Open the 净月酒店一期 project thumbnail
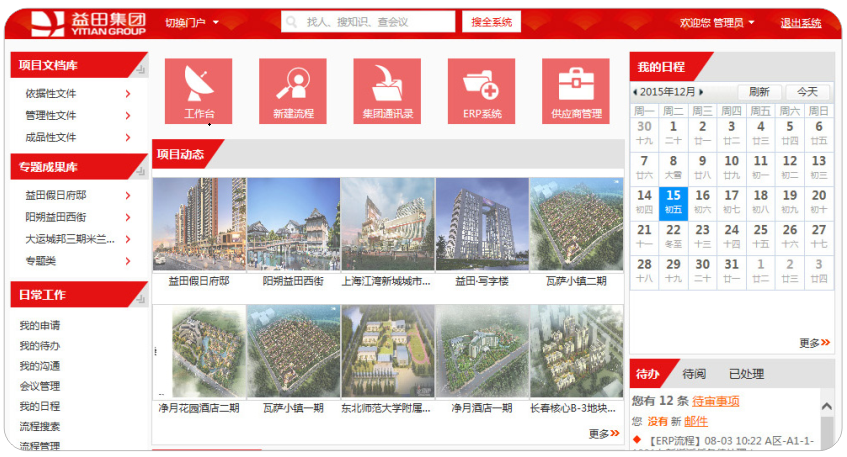Screen dimensions: 847x457 [x=482, y=351]
